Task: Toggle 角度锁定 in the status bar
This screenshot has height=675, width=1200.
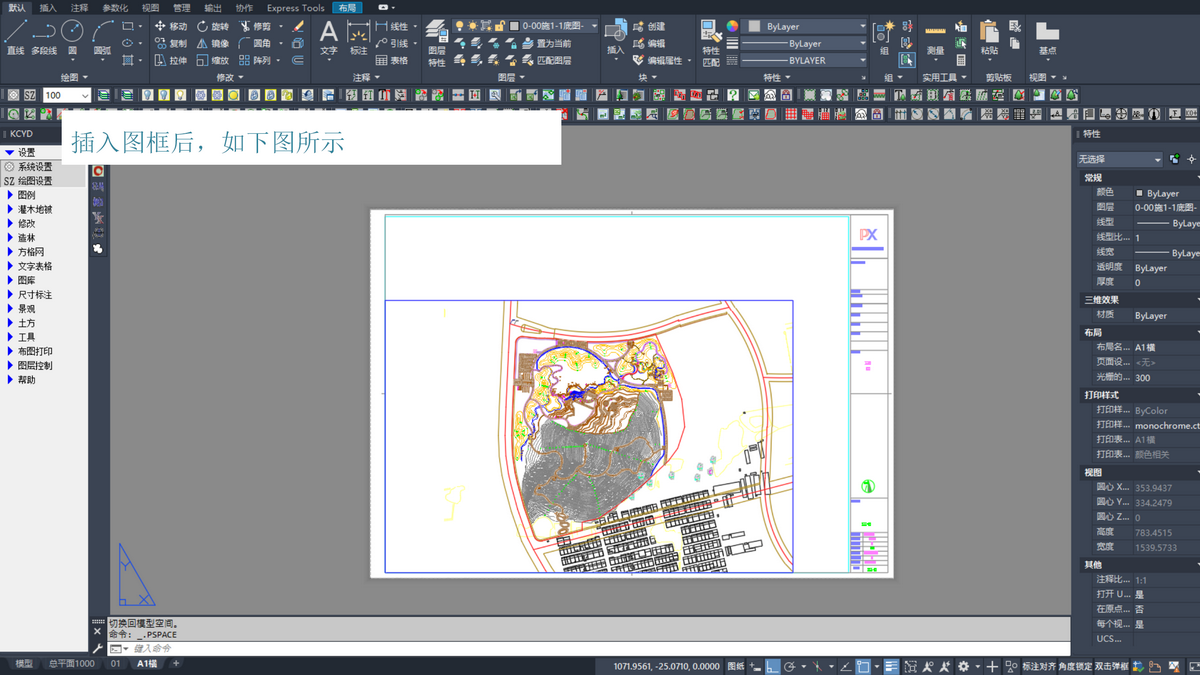Action: click(1075, 666)
